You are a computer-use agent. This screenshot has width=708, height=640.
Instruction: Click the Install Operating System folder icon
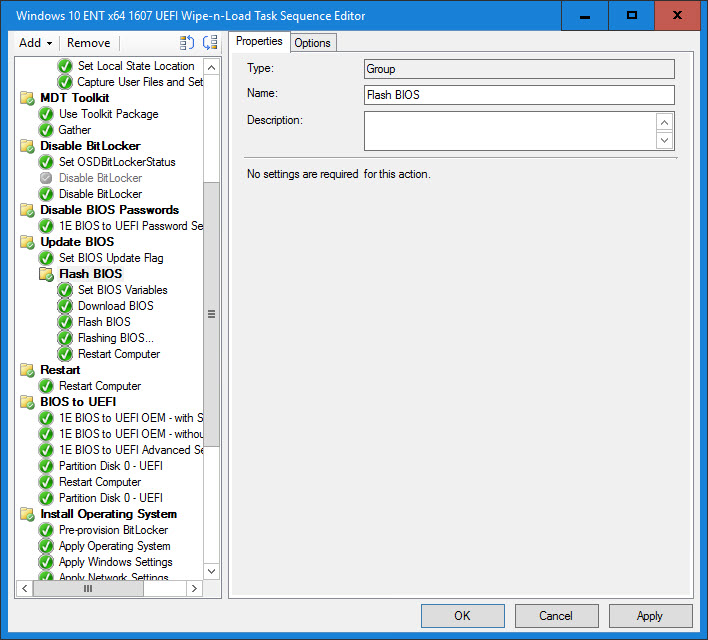click(27, 514)
